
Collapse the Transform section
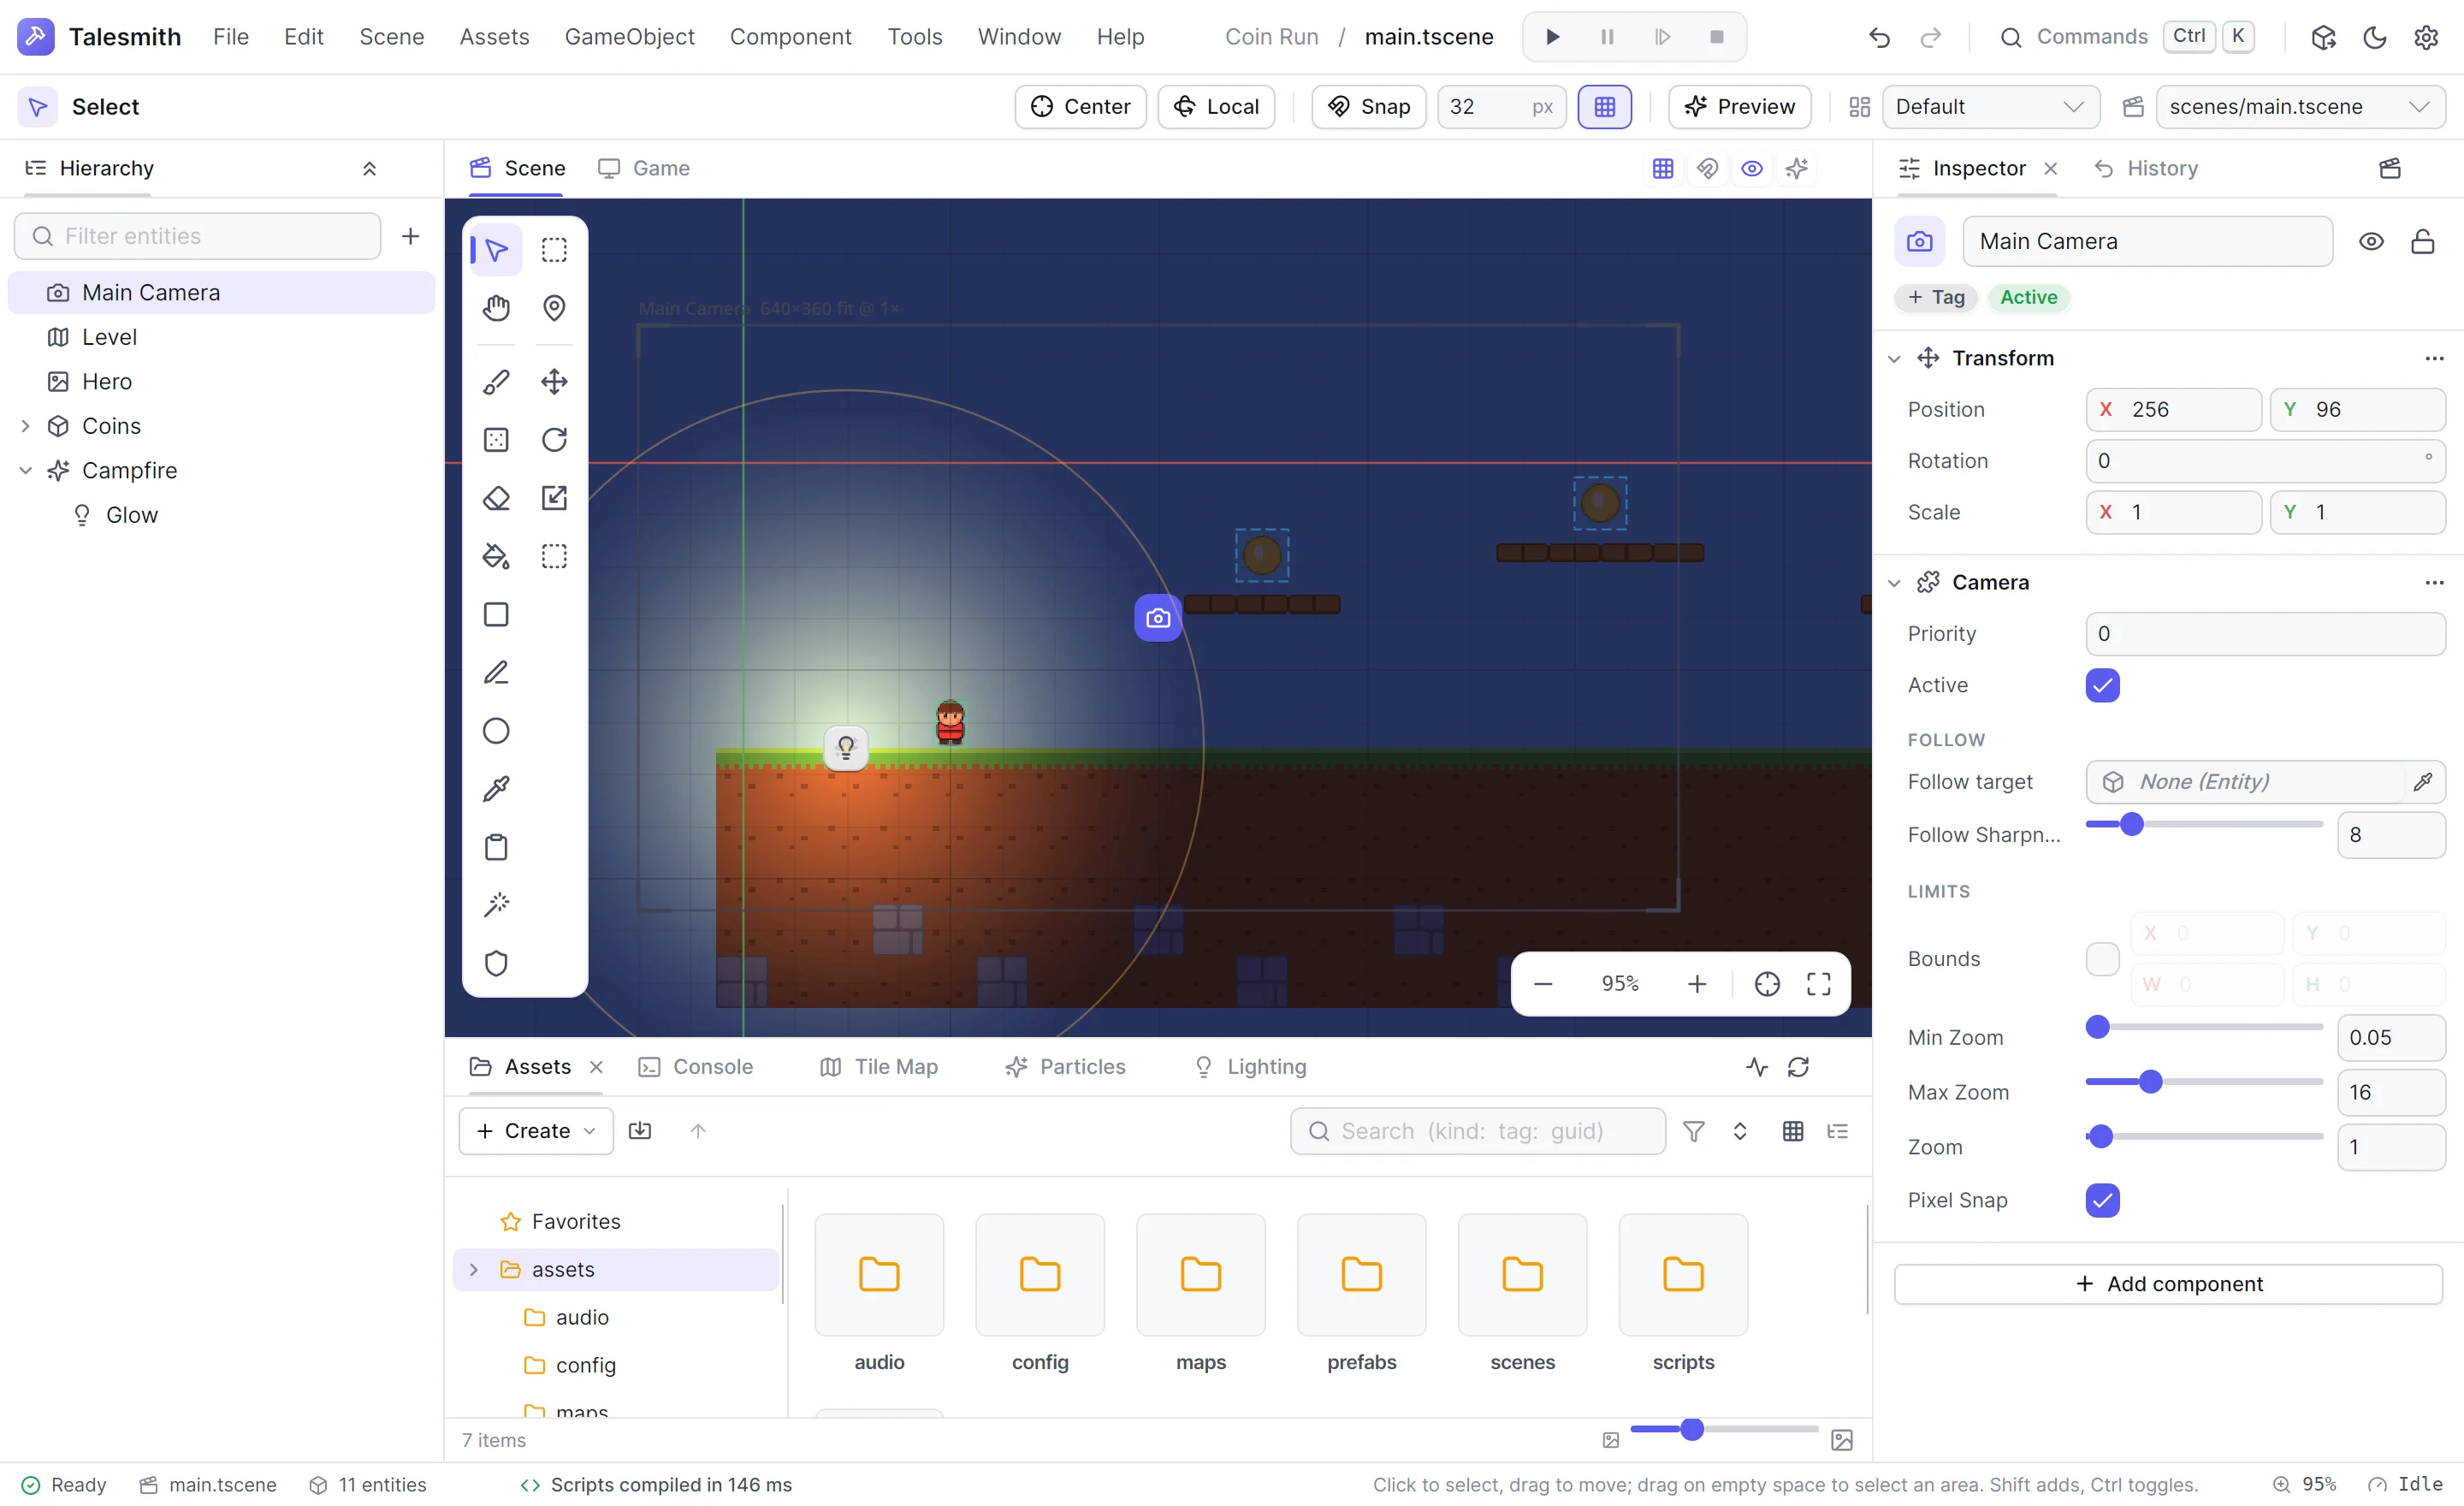click(x=1894, y=358)
